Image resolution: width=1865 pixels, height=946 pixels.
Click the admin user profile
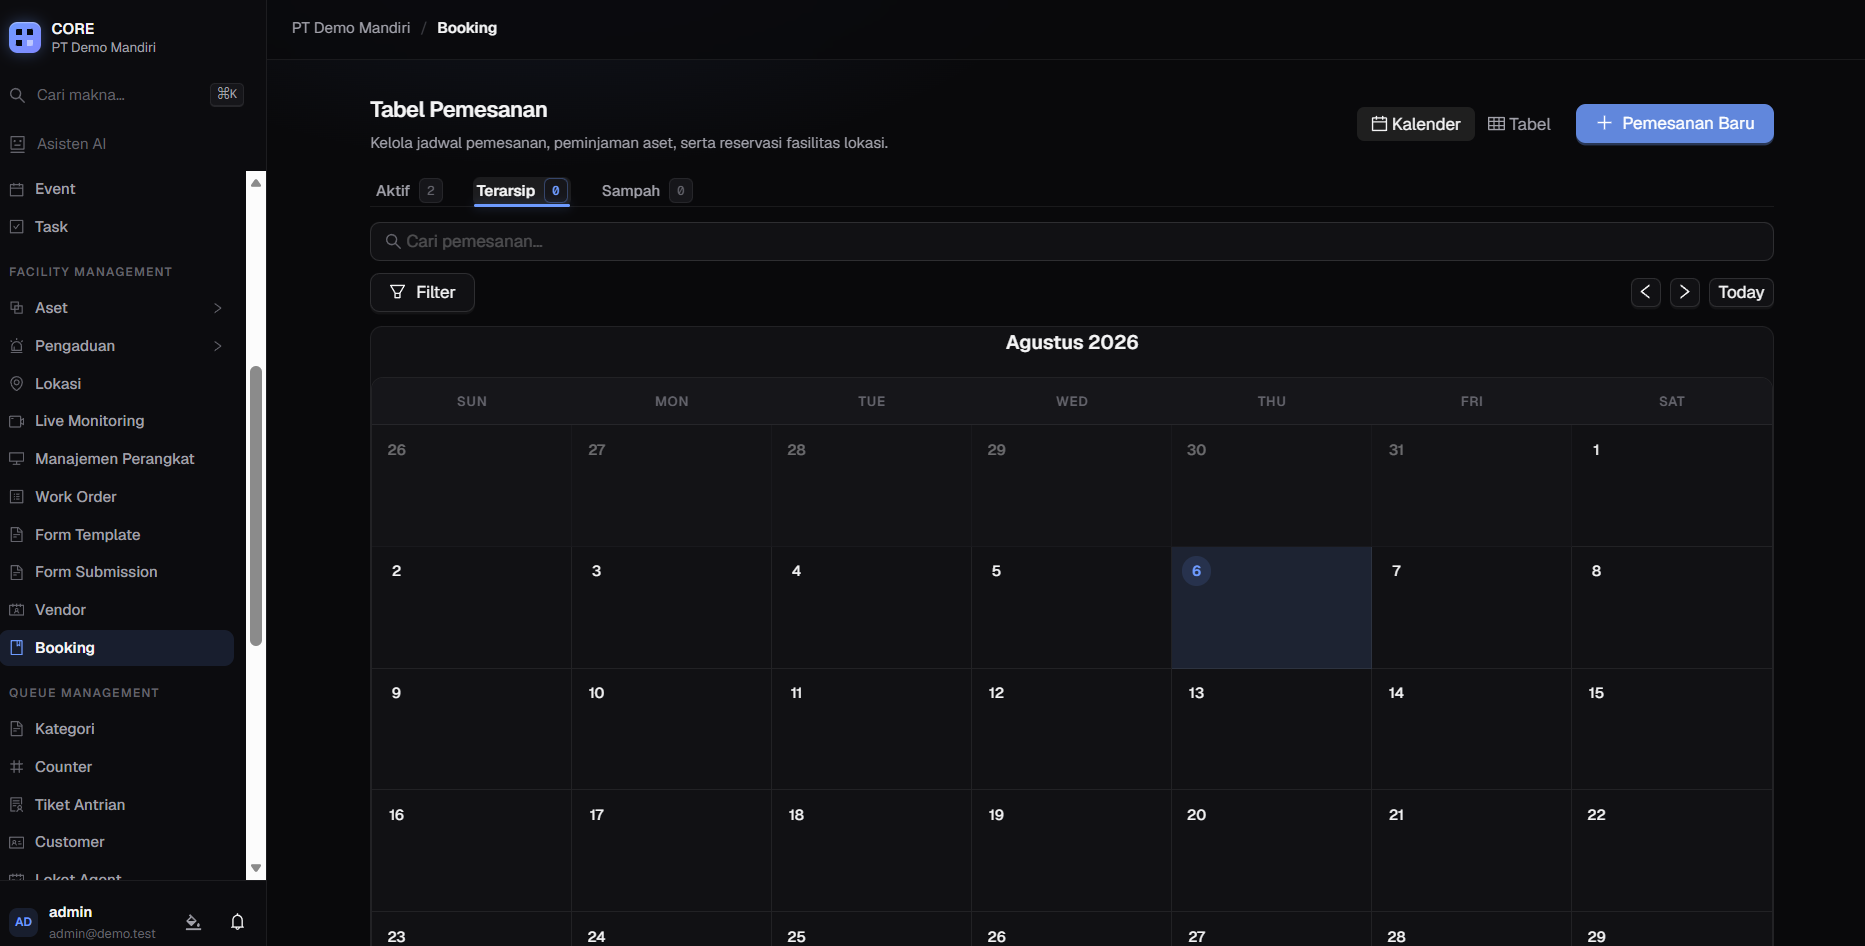pos(84,922)
